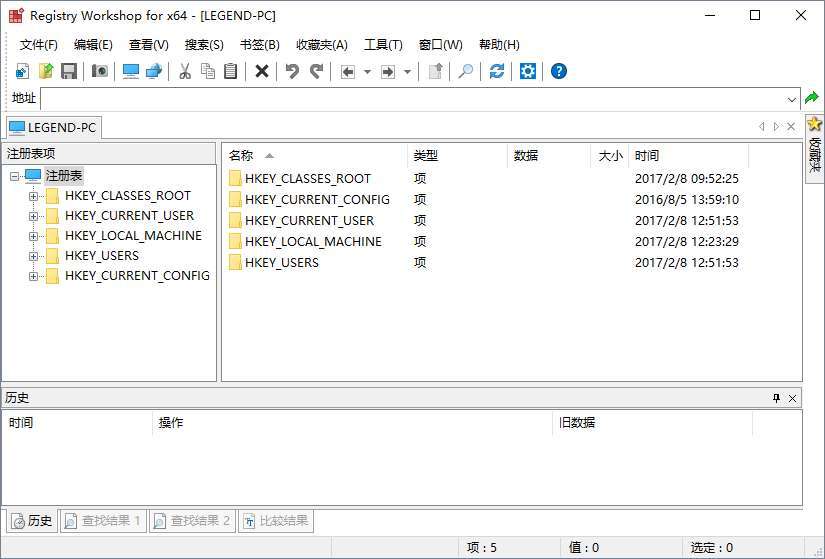Open the 收藏夹(A) menu
Screen dimensions: 825x559
click(x=321, y=45)
